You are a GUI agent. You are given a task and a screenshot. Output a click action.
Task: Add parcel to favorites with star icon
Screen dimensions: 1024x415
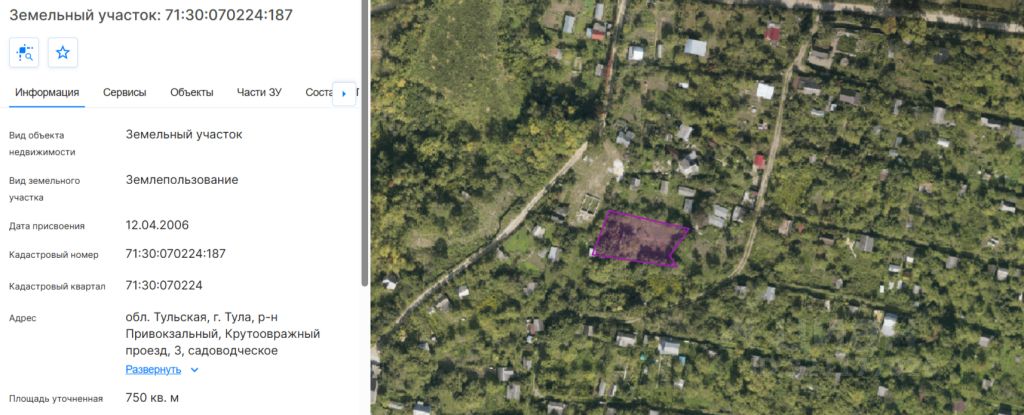coord(63,52)
